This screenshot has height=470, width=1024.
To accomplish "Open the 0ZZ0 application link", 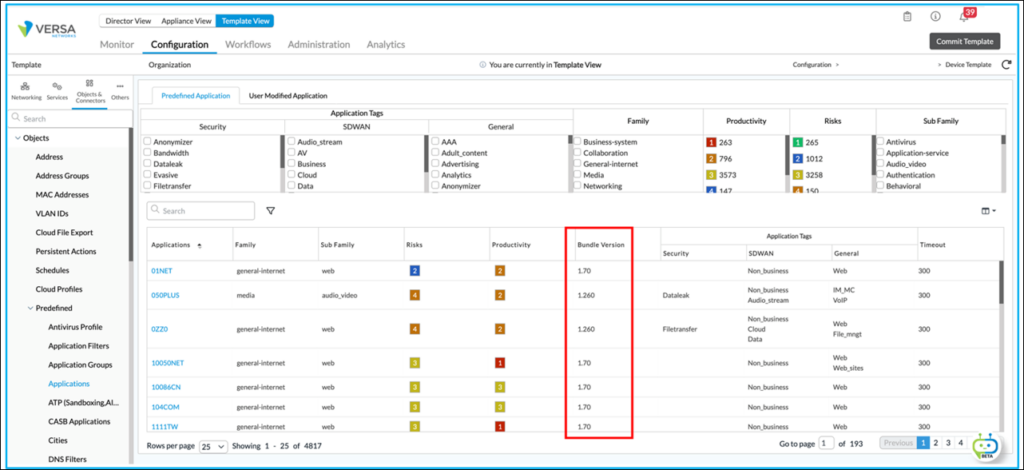I will [x=160, y=329].
